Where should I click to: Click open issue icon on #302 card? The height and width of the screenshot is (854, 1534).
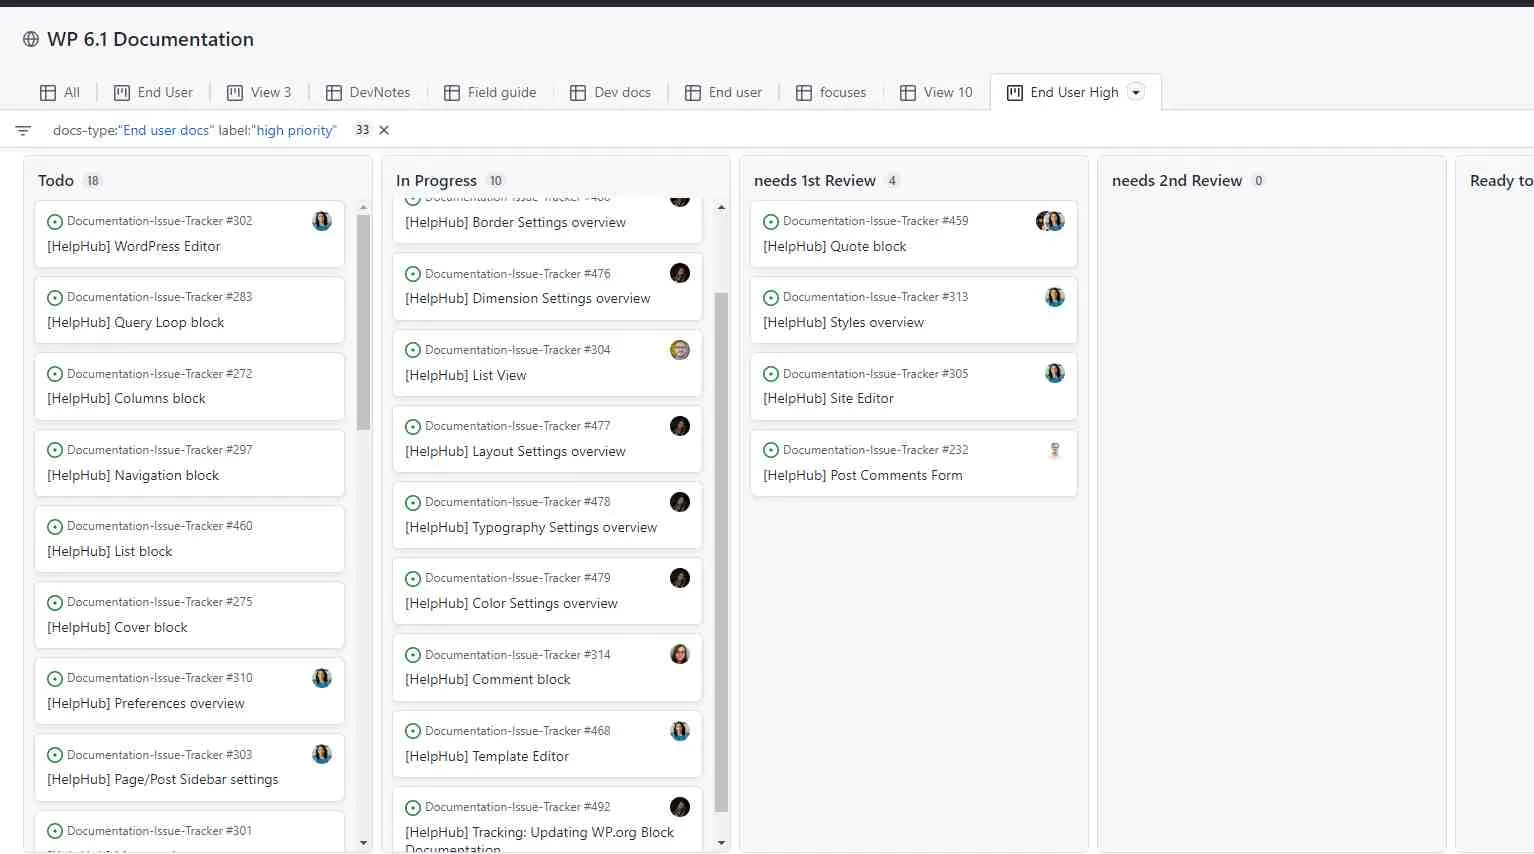(55, 222)
